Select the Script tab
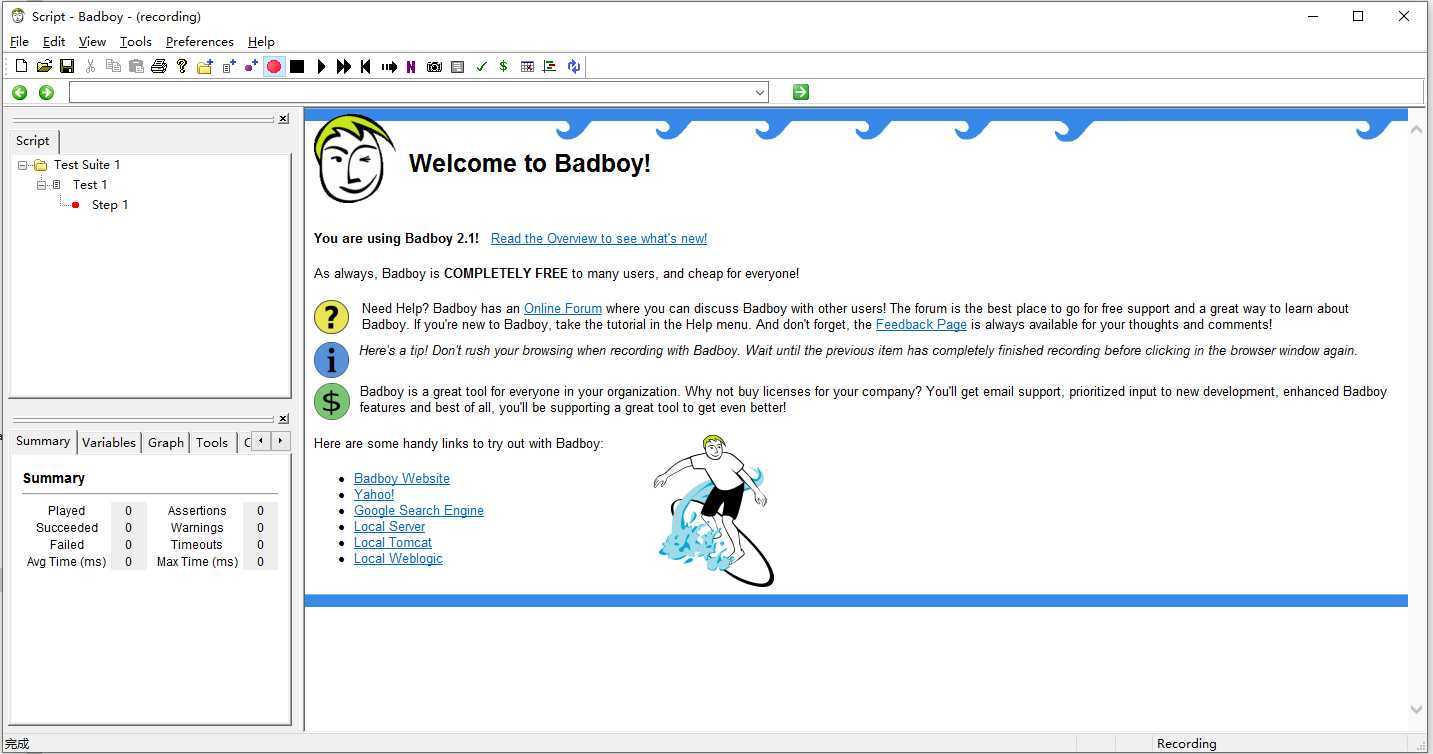Image resolution: width=1433 pixels, height=754 pixels. point(32,141)
